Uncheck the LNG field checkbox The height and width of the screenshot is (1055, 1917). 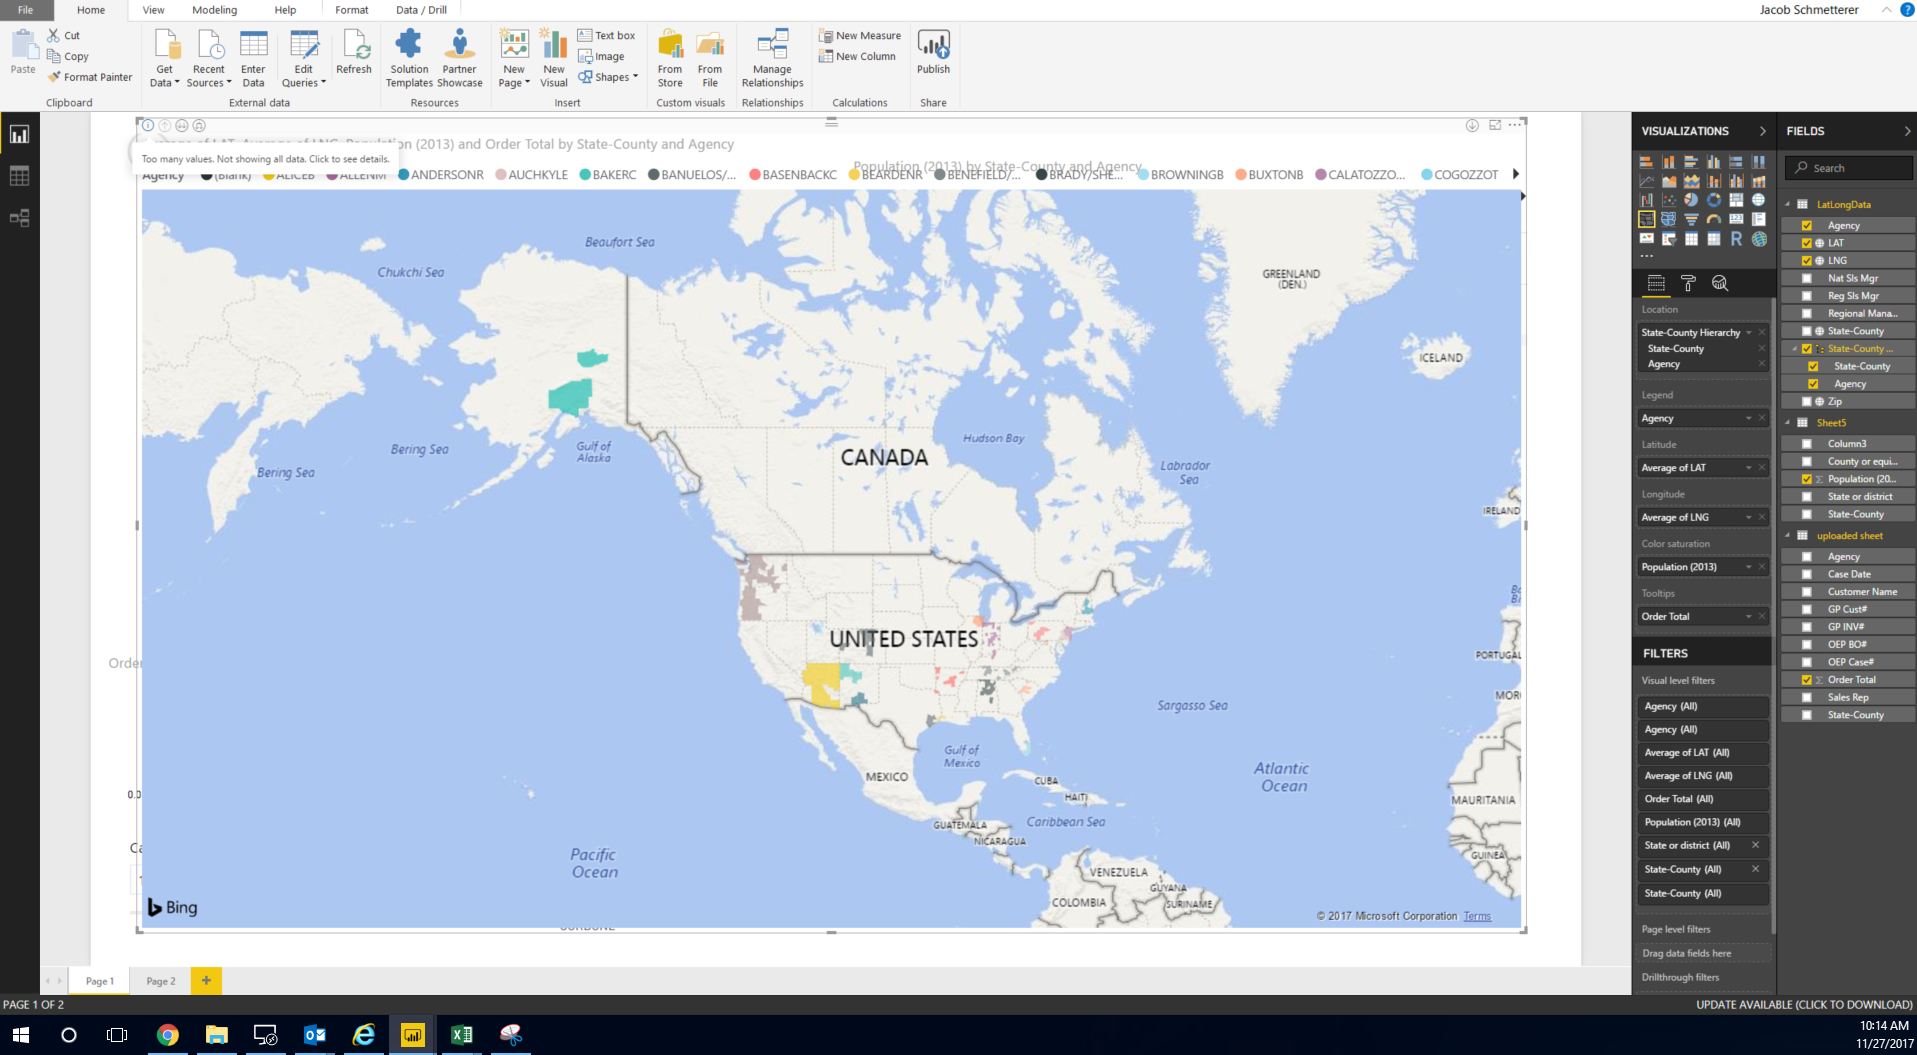point(1806,261)
